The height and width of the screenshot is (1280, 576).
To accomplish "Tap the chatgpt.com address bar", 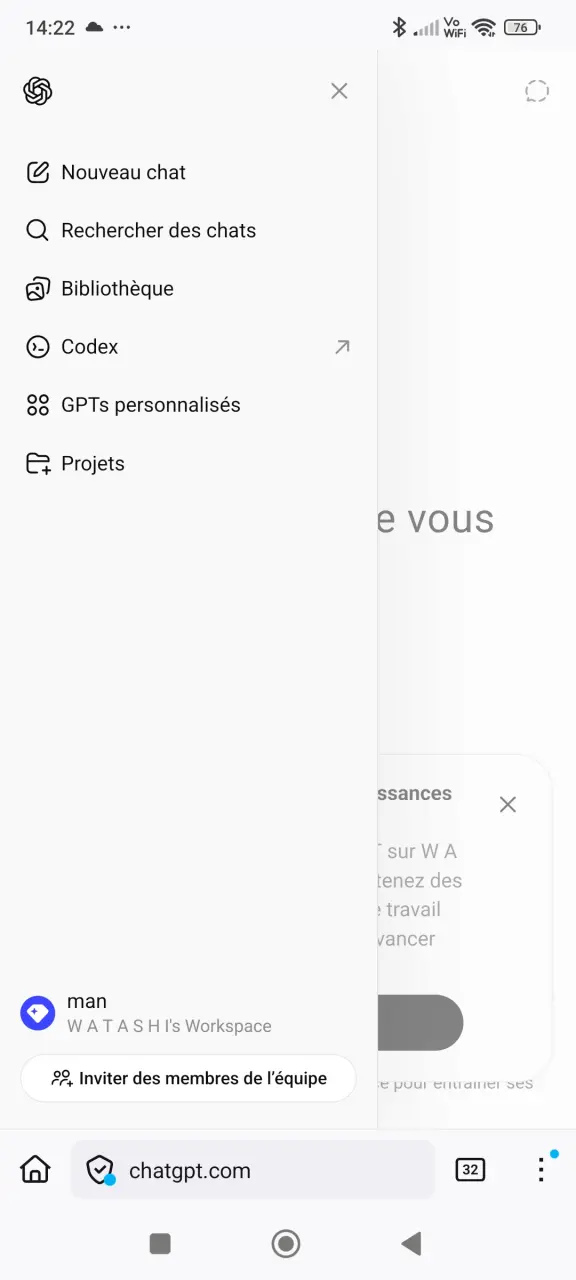I will 253,1170.
